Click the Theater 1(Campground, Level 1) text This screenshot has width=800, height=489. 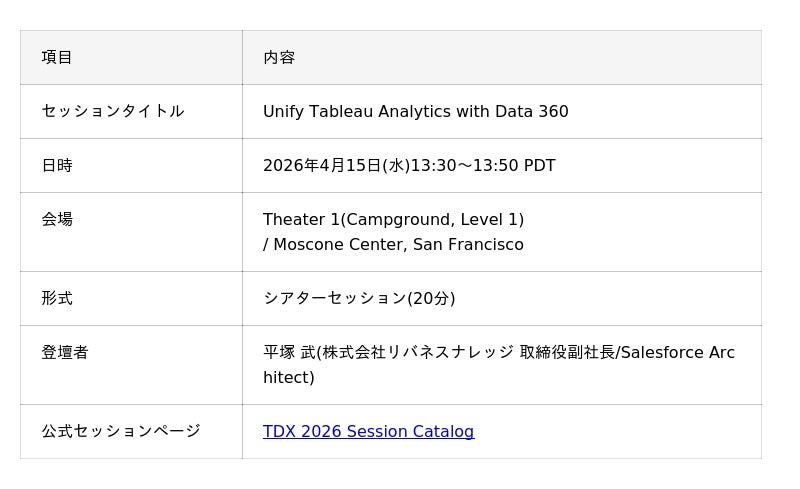[393, 220]
